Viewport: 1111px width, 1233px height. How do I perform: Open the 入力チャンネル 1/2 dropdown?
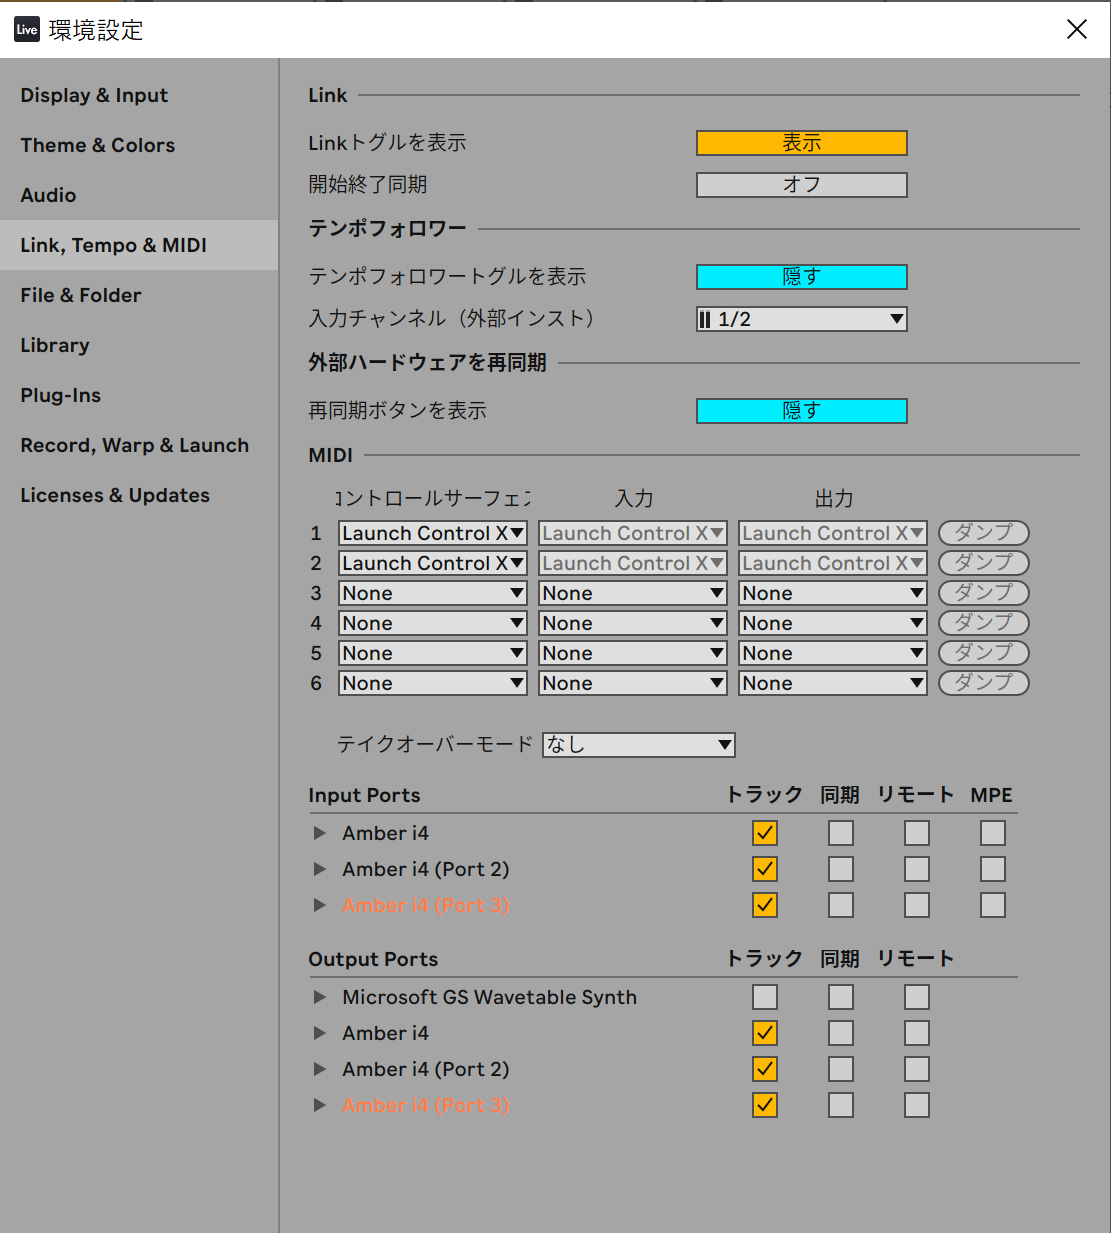[x=802, y=319]
